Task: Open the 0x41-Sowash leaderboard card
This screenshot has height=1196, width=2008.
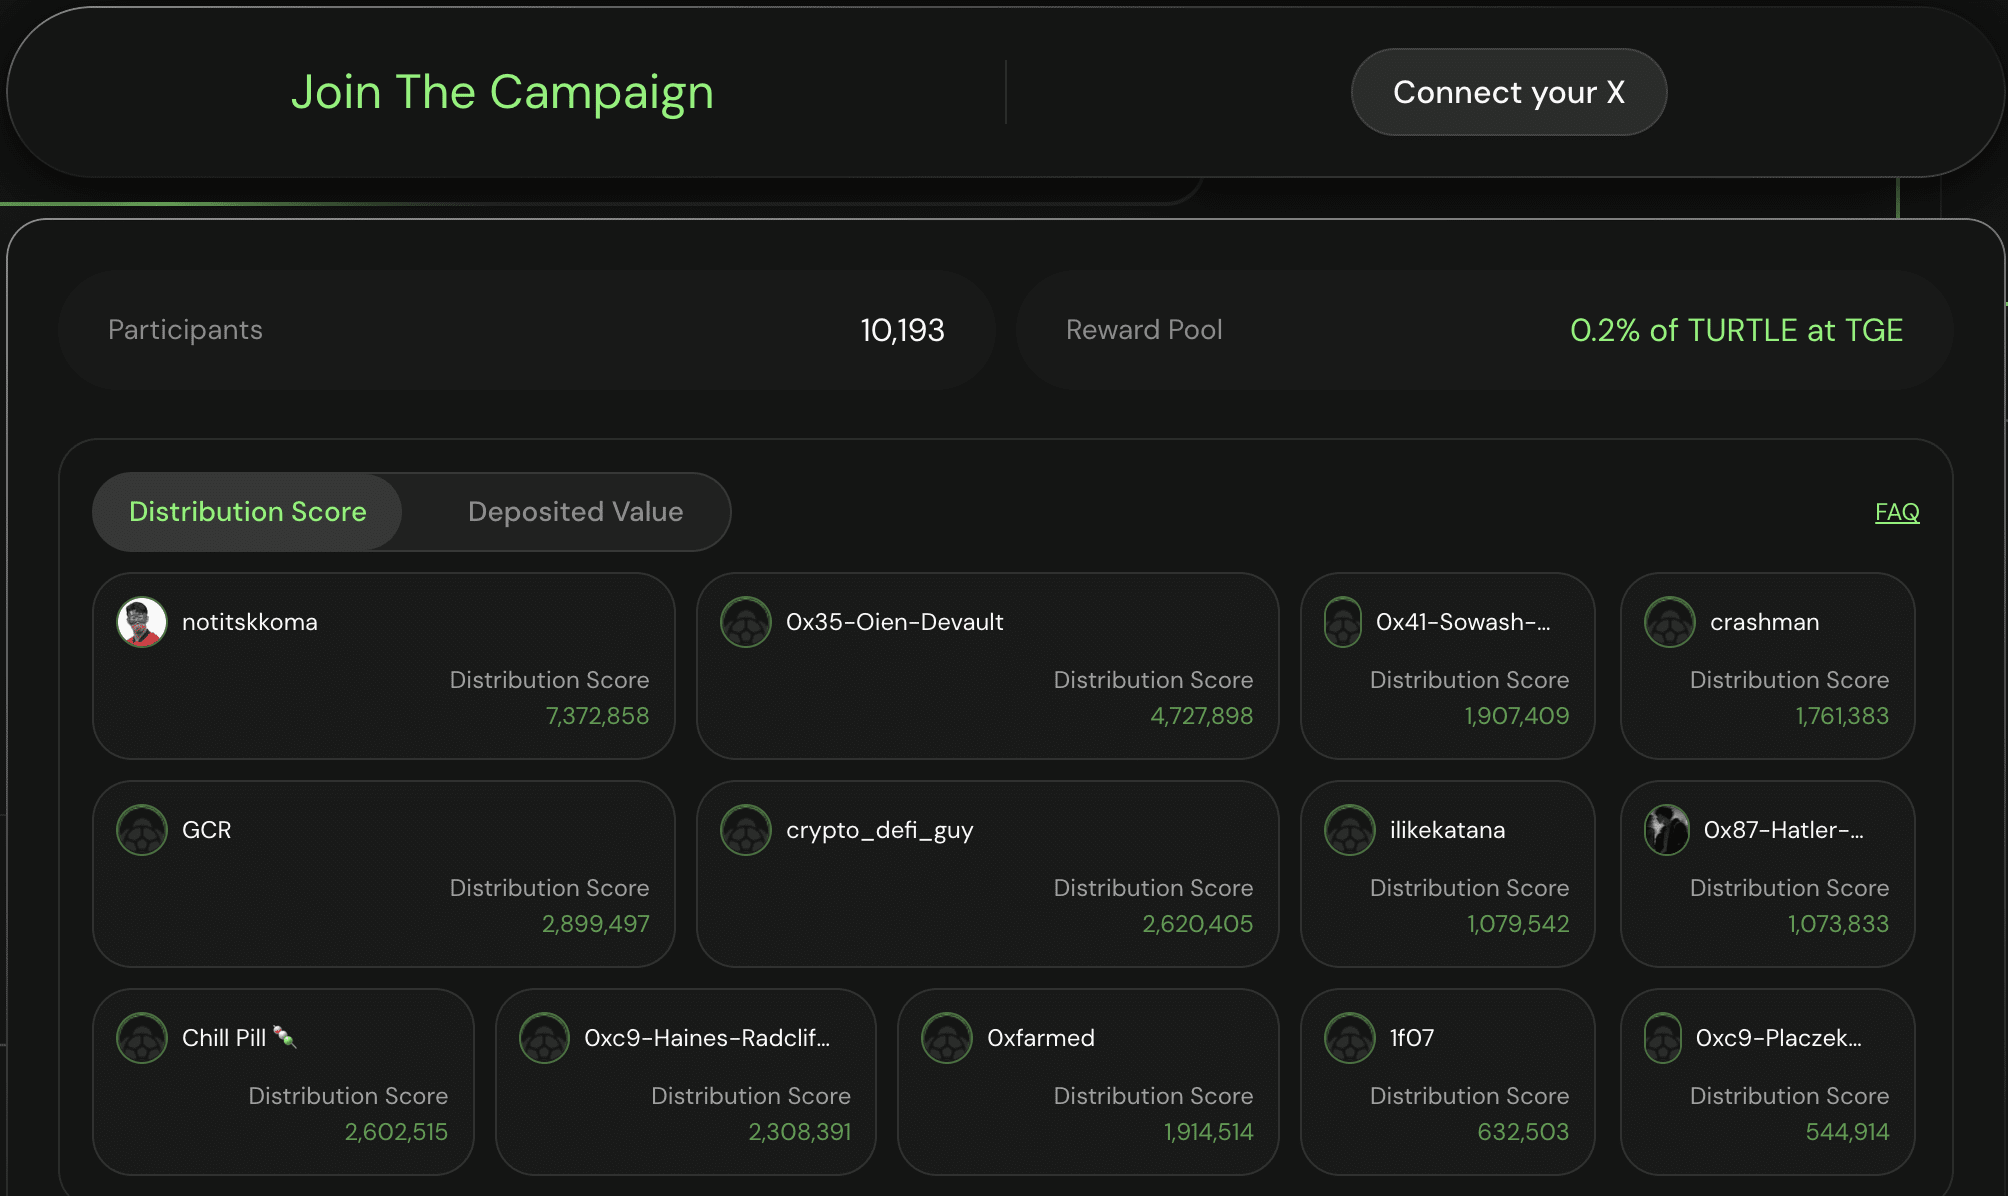Action: [x=1447, y=666]
